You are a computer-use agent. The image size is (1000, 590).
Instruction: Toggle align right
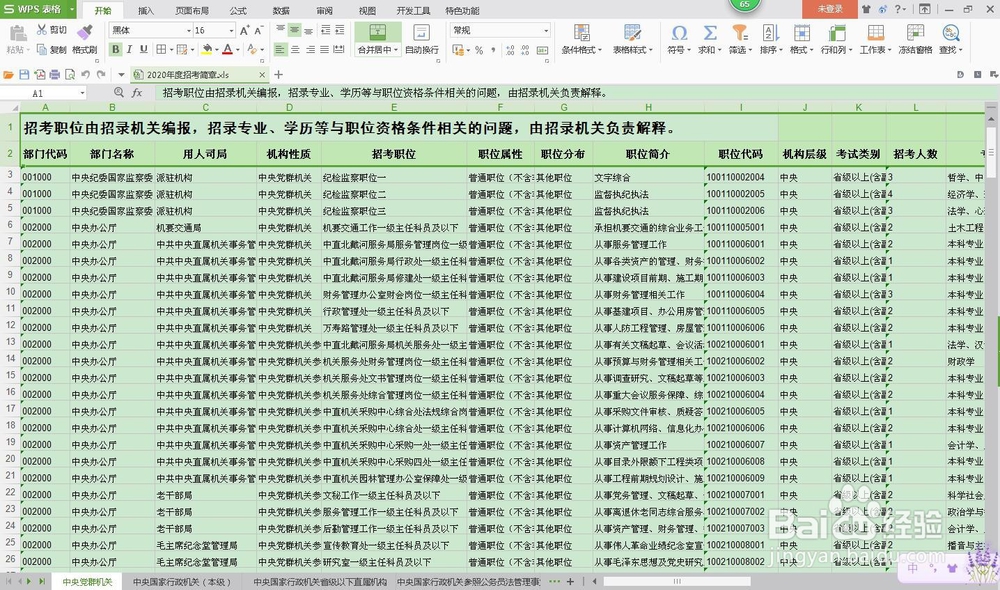coord(310,49)
